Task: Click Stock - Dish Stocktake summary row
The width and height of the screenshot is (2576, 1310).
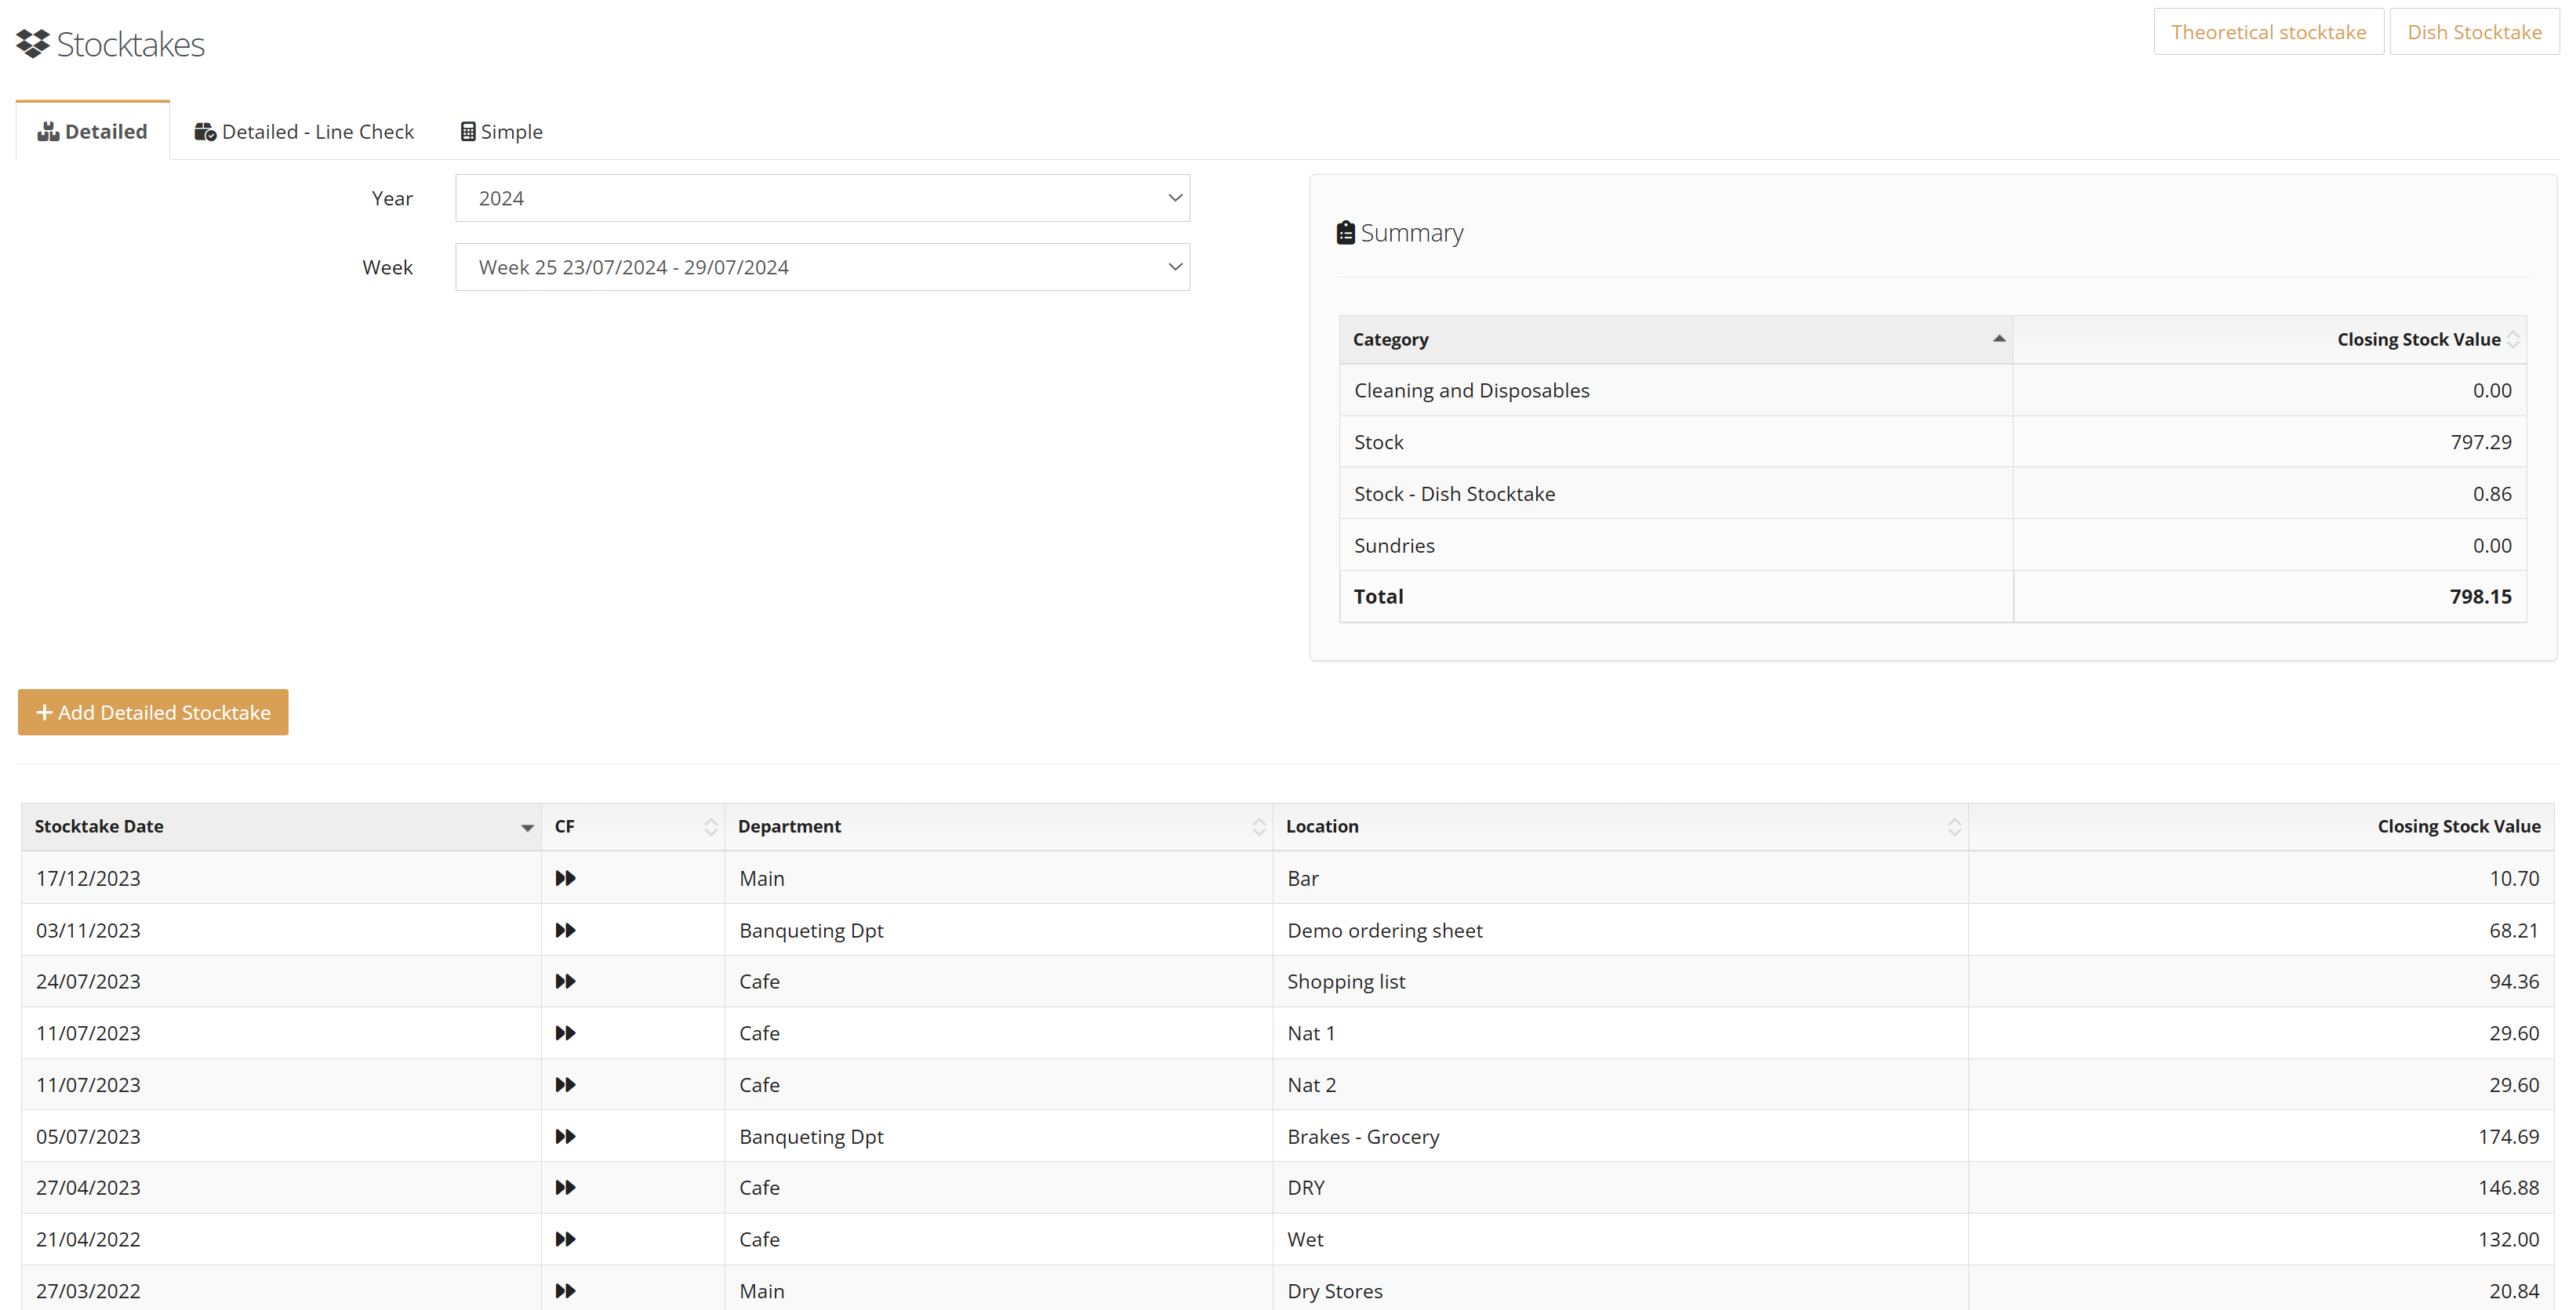Action: pyautogui.click(x=1933, y=493)
